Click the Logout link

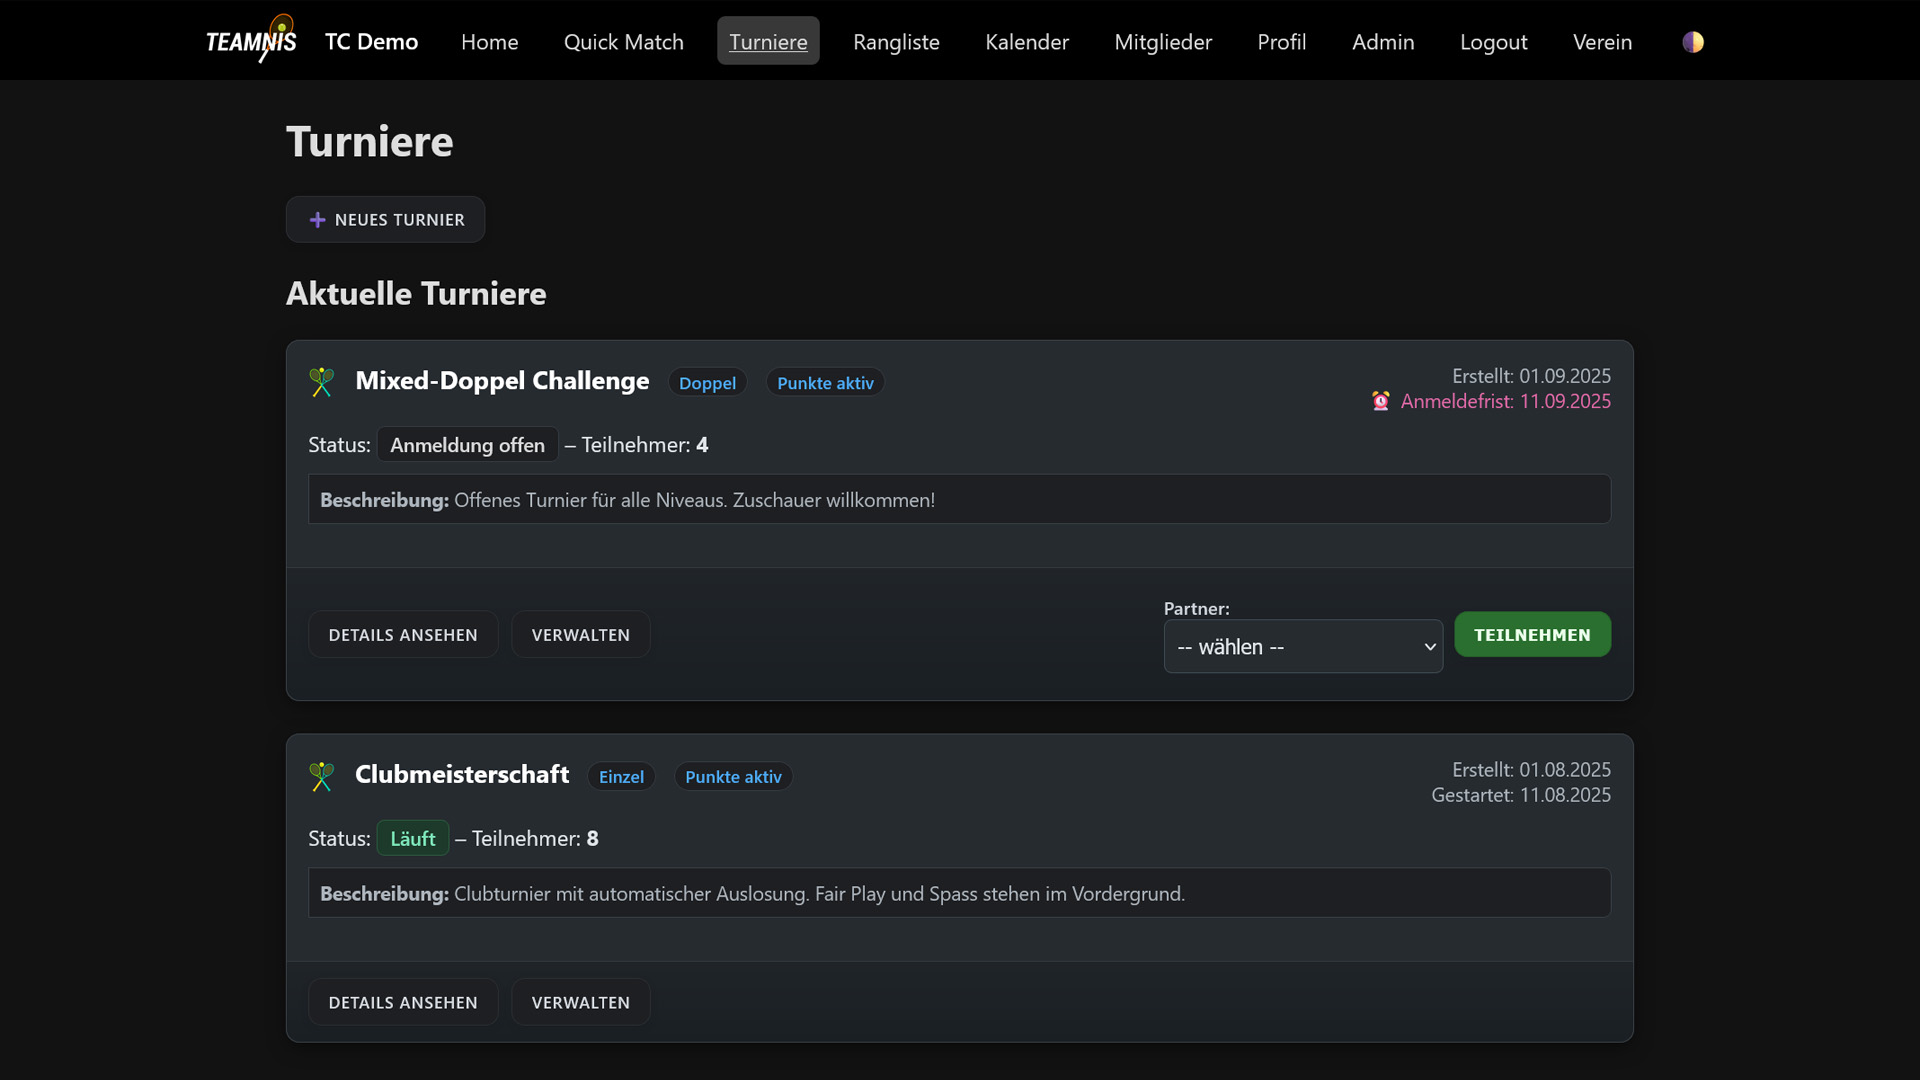pos(1493,42)
